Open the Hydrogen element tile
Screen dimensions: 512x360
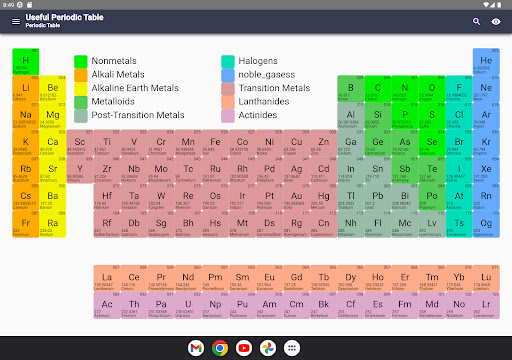26,62
